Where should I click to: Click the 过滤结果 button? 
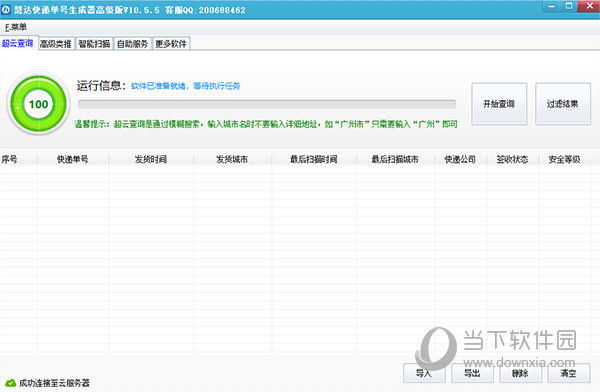pyautogui.click(x=562, y=104)
